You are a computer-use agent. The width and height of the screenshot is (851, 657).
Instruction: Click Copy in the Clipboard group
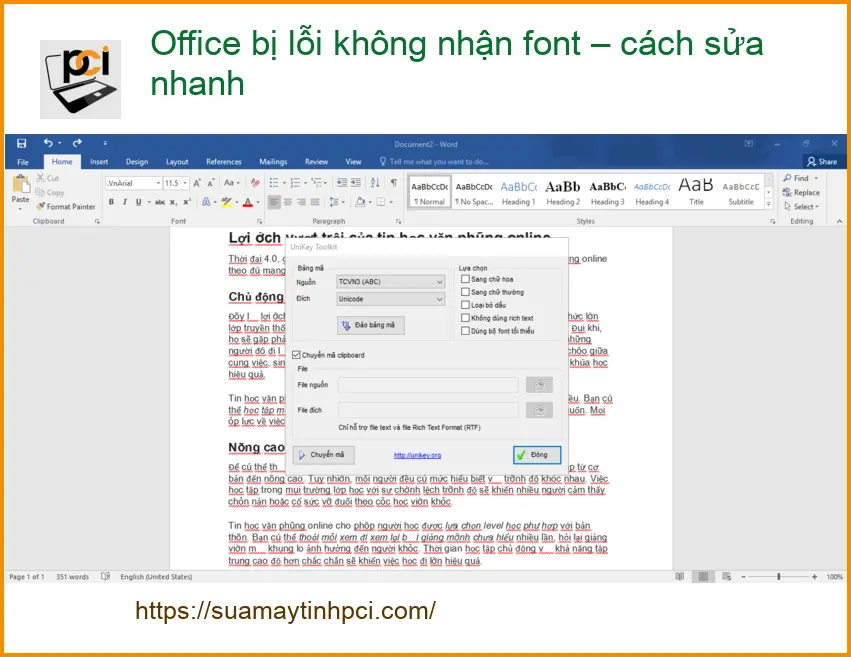[50, 193]
